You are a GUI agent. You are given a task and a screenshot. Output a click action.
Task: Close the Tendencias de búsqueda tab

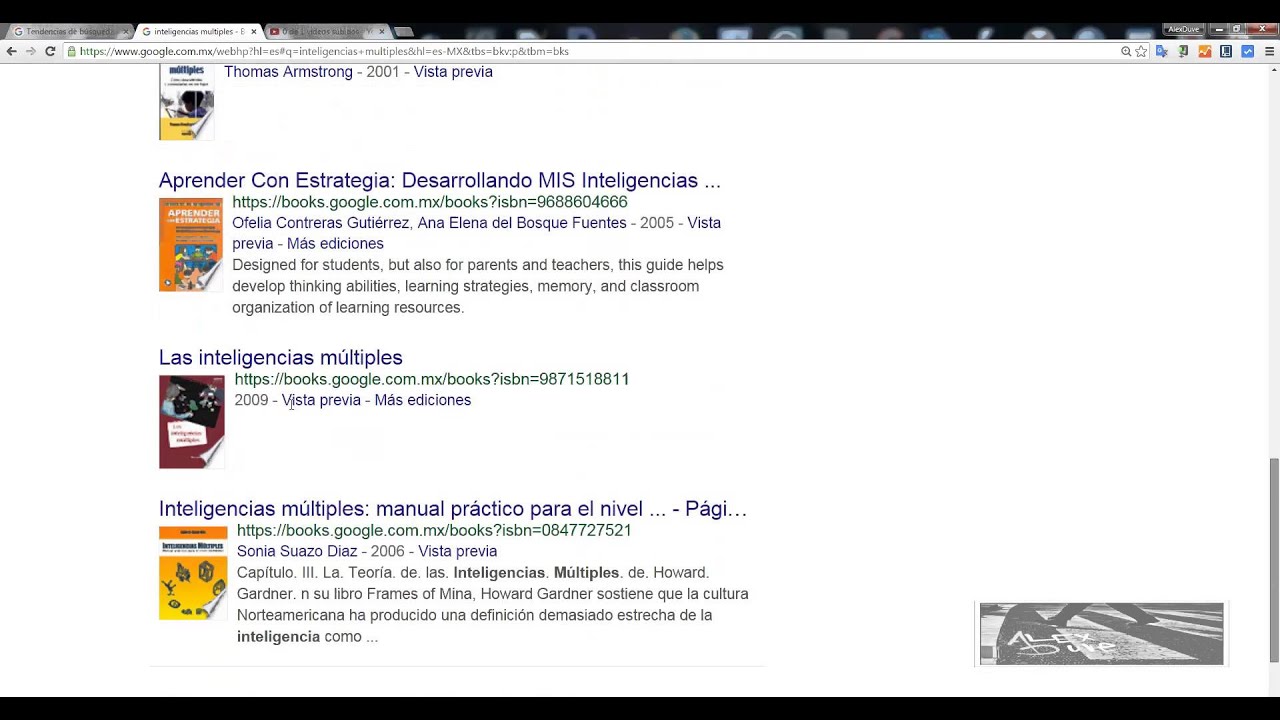[126, 32]
